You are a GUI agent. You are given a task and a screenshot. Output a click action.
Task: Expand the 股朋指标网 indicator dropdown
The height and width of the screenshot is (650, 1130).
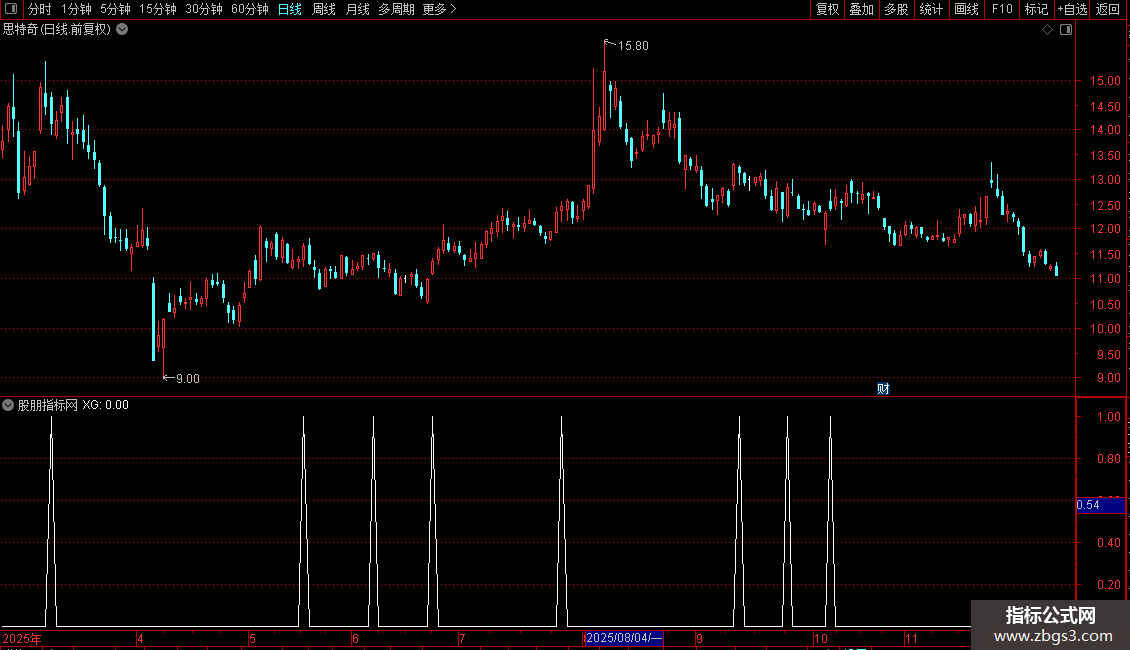(x=8, y=405)
